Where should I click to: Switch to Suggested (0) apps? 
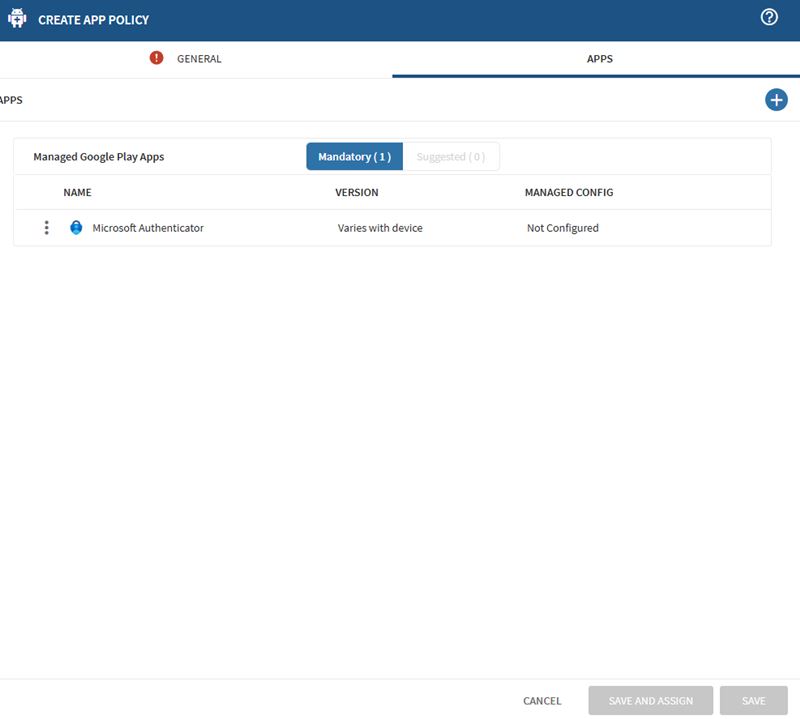(x=450, y=157)
